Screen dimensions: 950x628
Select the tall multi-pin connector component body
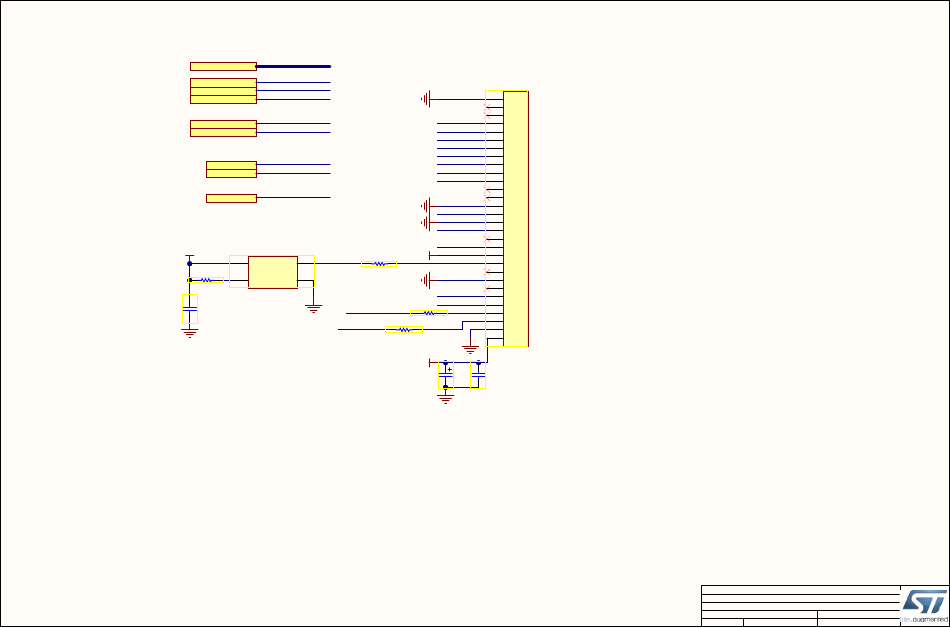tap(516, 219)
